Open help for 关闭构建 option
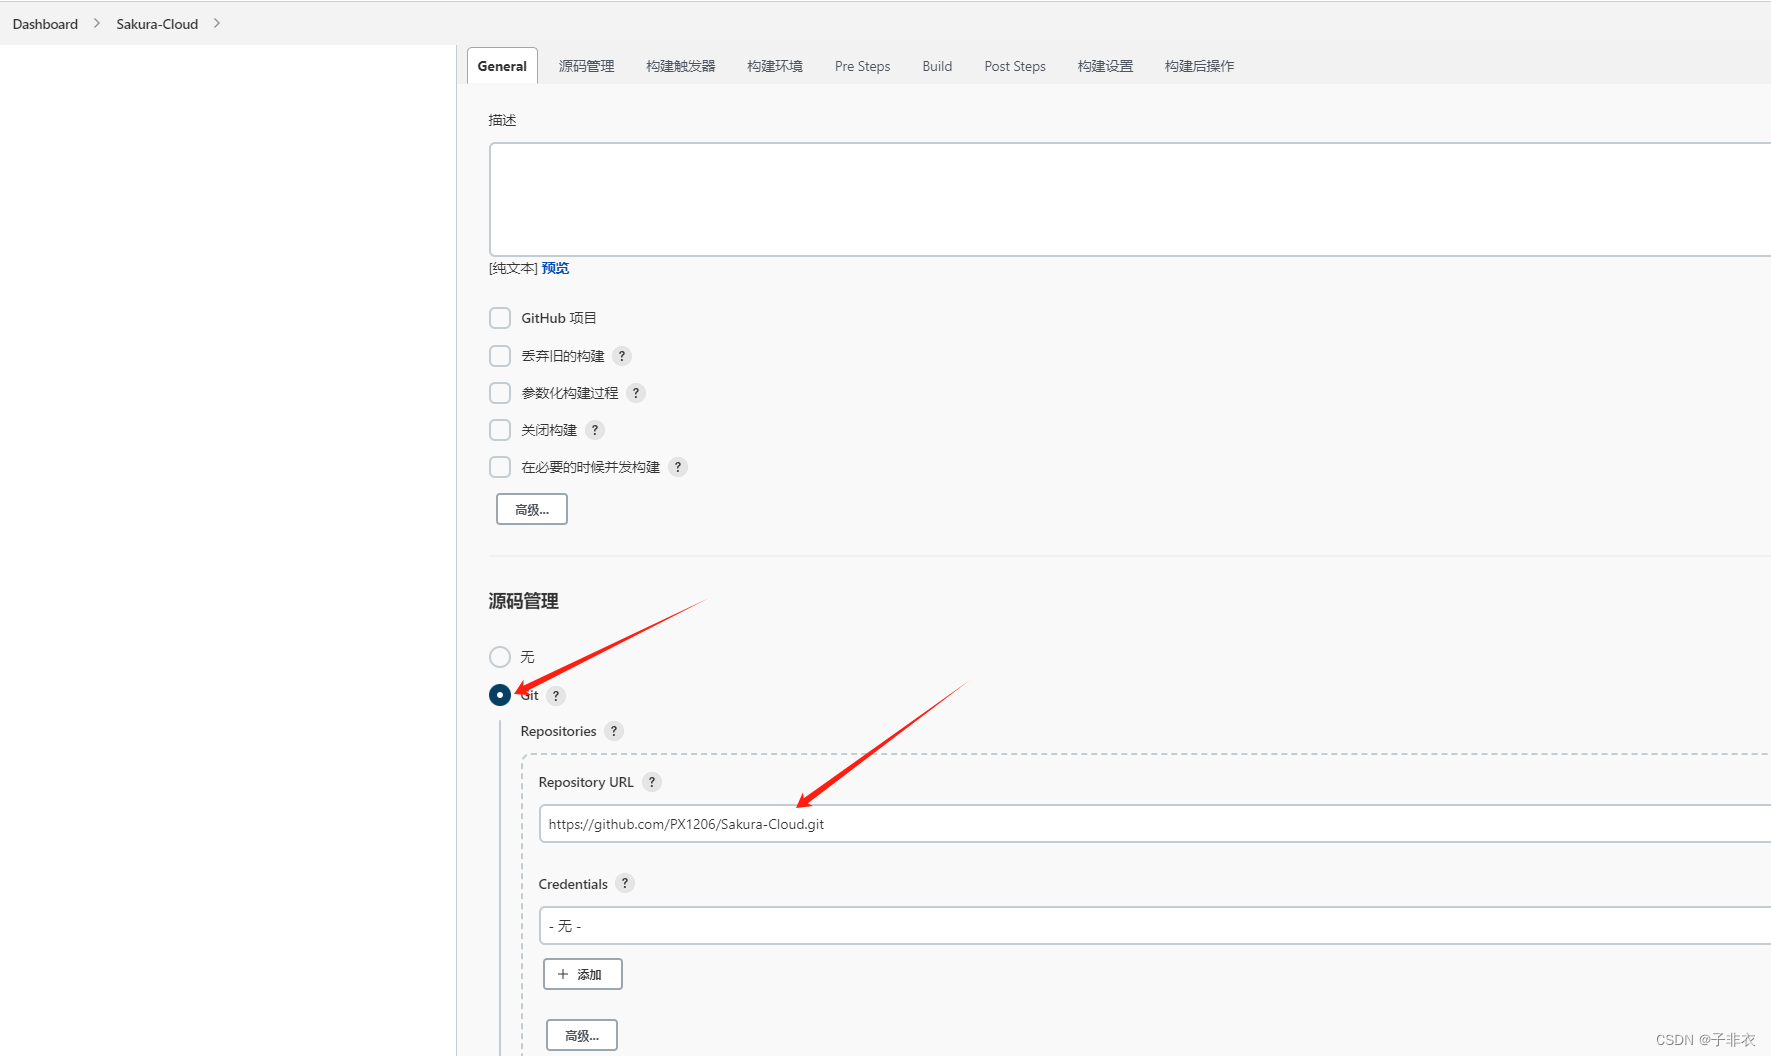The image size is (1771, 1056). click(x=595, y=430)
